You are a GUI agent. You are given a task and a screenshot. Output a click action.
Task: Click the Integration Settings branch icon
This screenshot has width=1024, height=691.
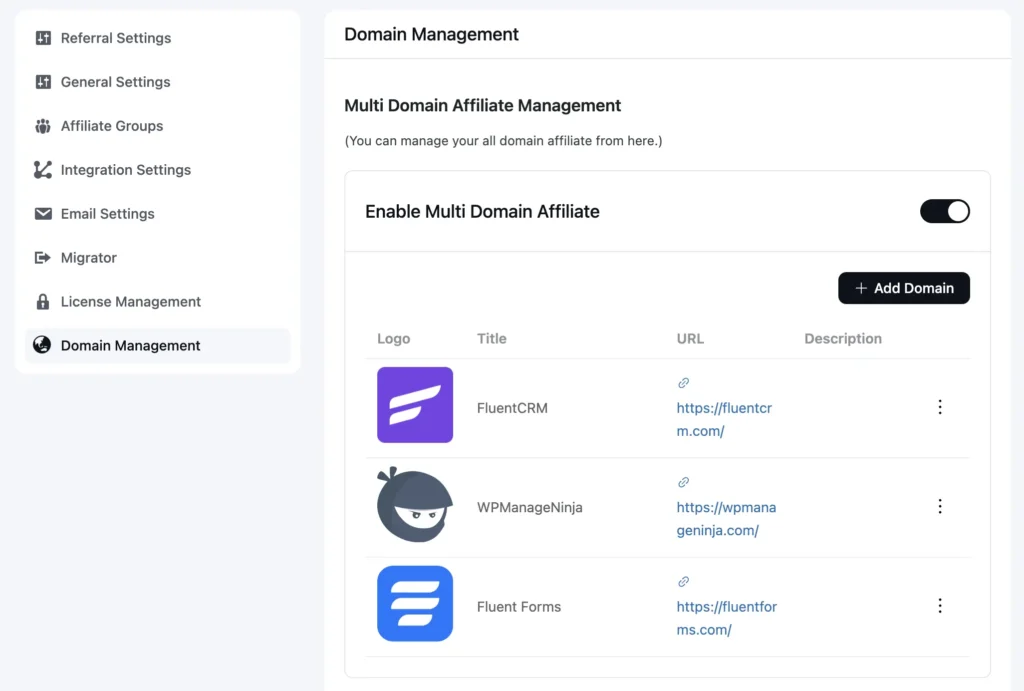tap(43, 170)
